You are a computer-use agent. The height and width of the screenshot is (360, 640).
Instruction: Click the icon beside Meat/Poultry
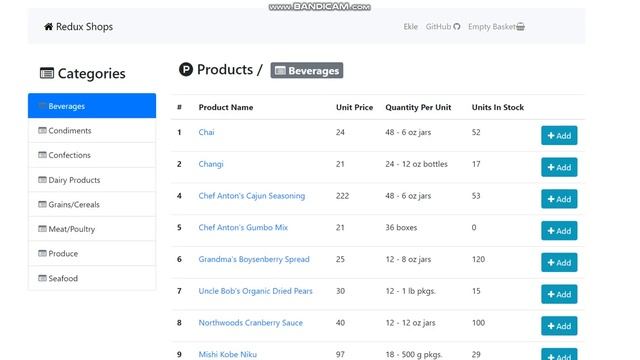pos(42,229)
